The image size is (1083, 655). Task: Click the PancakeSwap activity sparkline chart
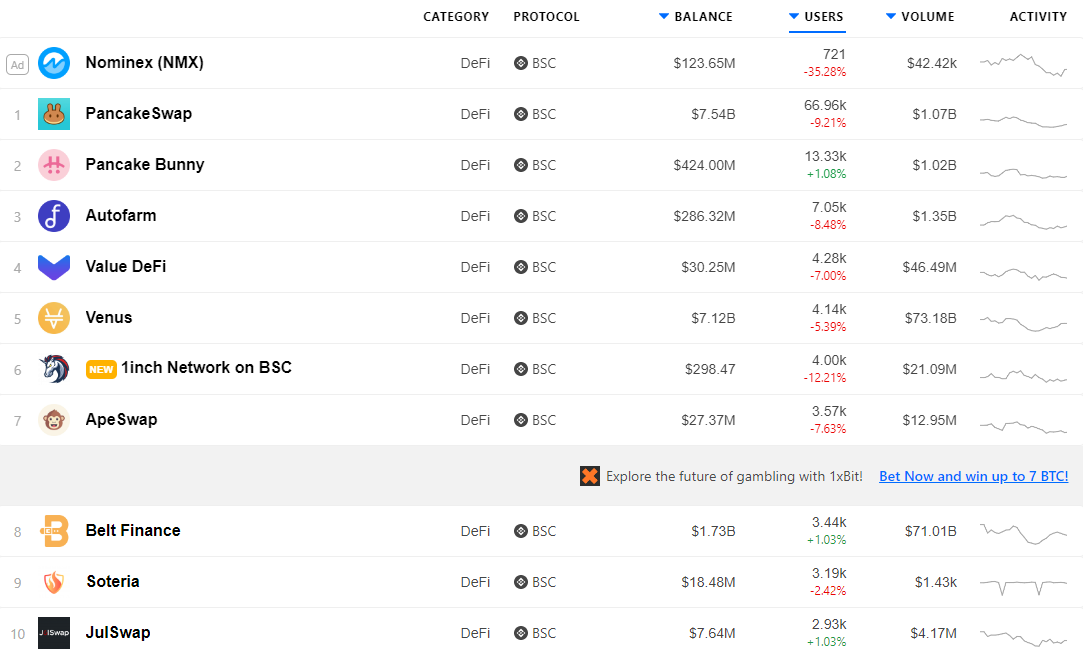pos(1024,121)
